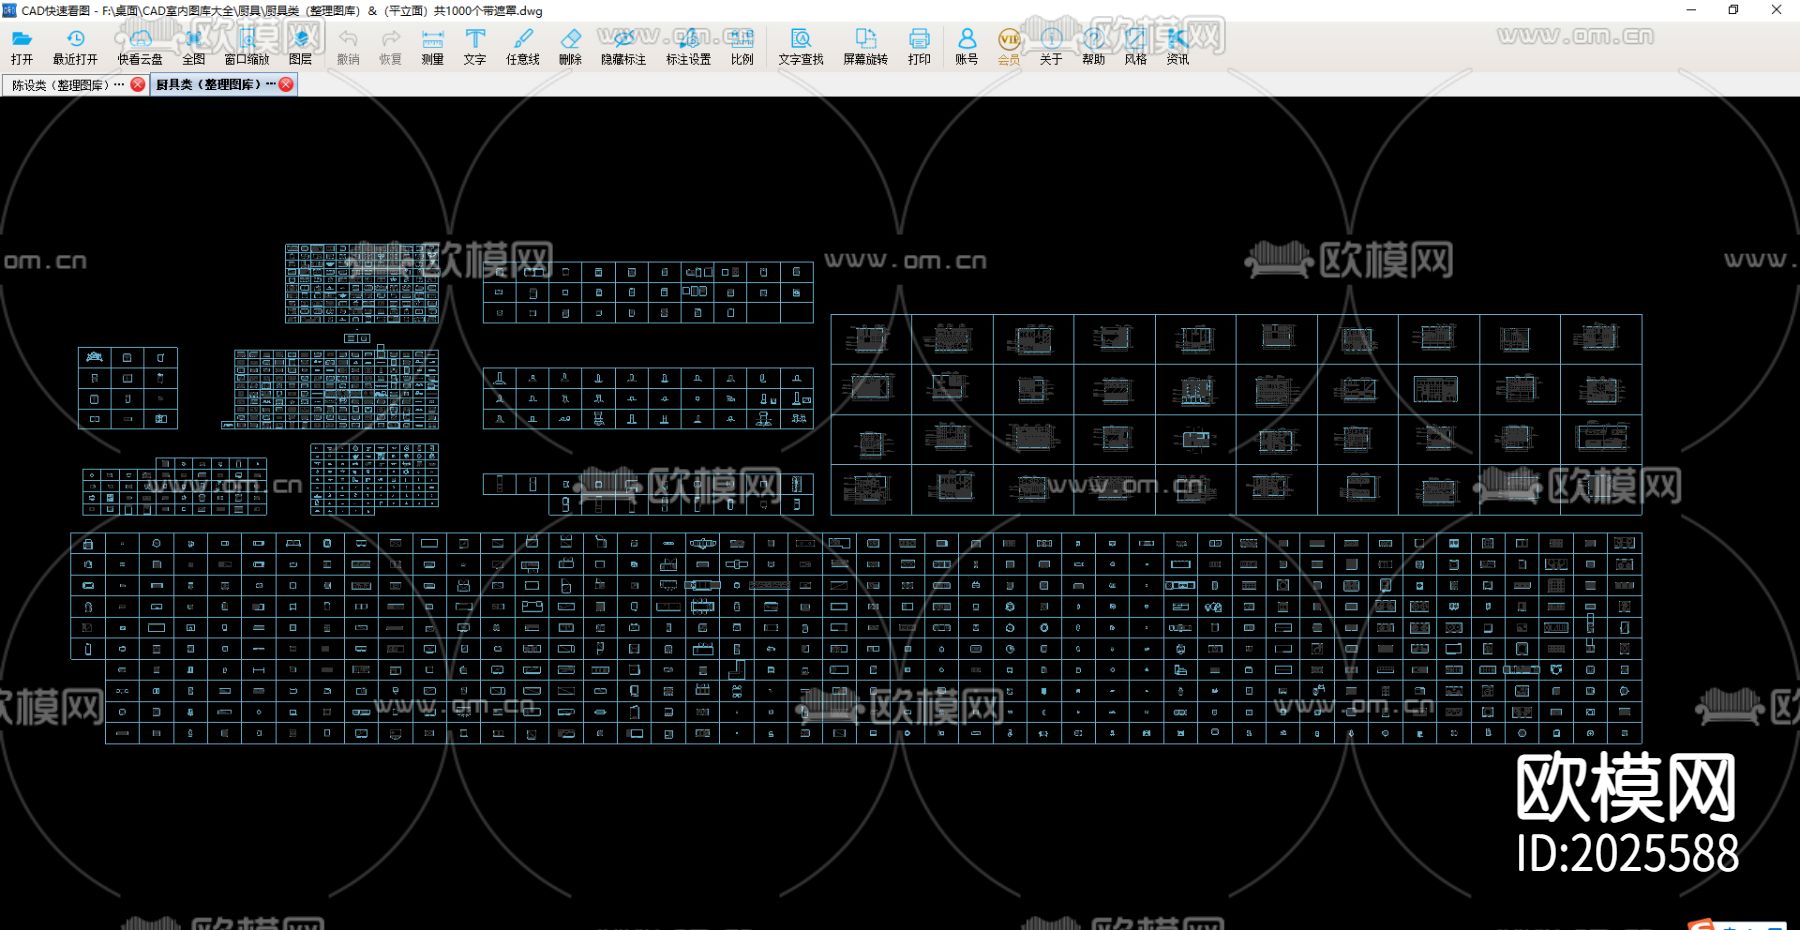Choose the 任意线 freehand line tool
This screenshot has width=1800, height=930.
tap(523, 47)
